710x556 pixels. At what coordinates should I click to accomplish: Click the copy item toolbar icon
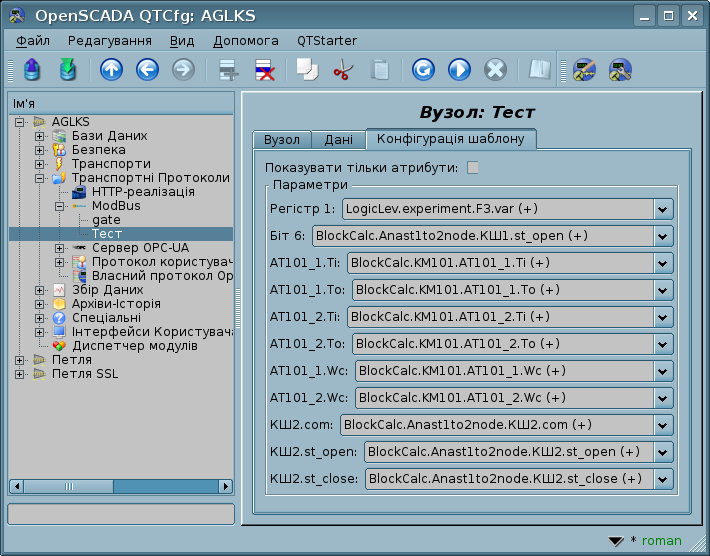point(306,70)
